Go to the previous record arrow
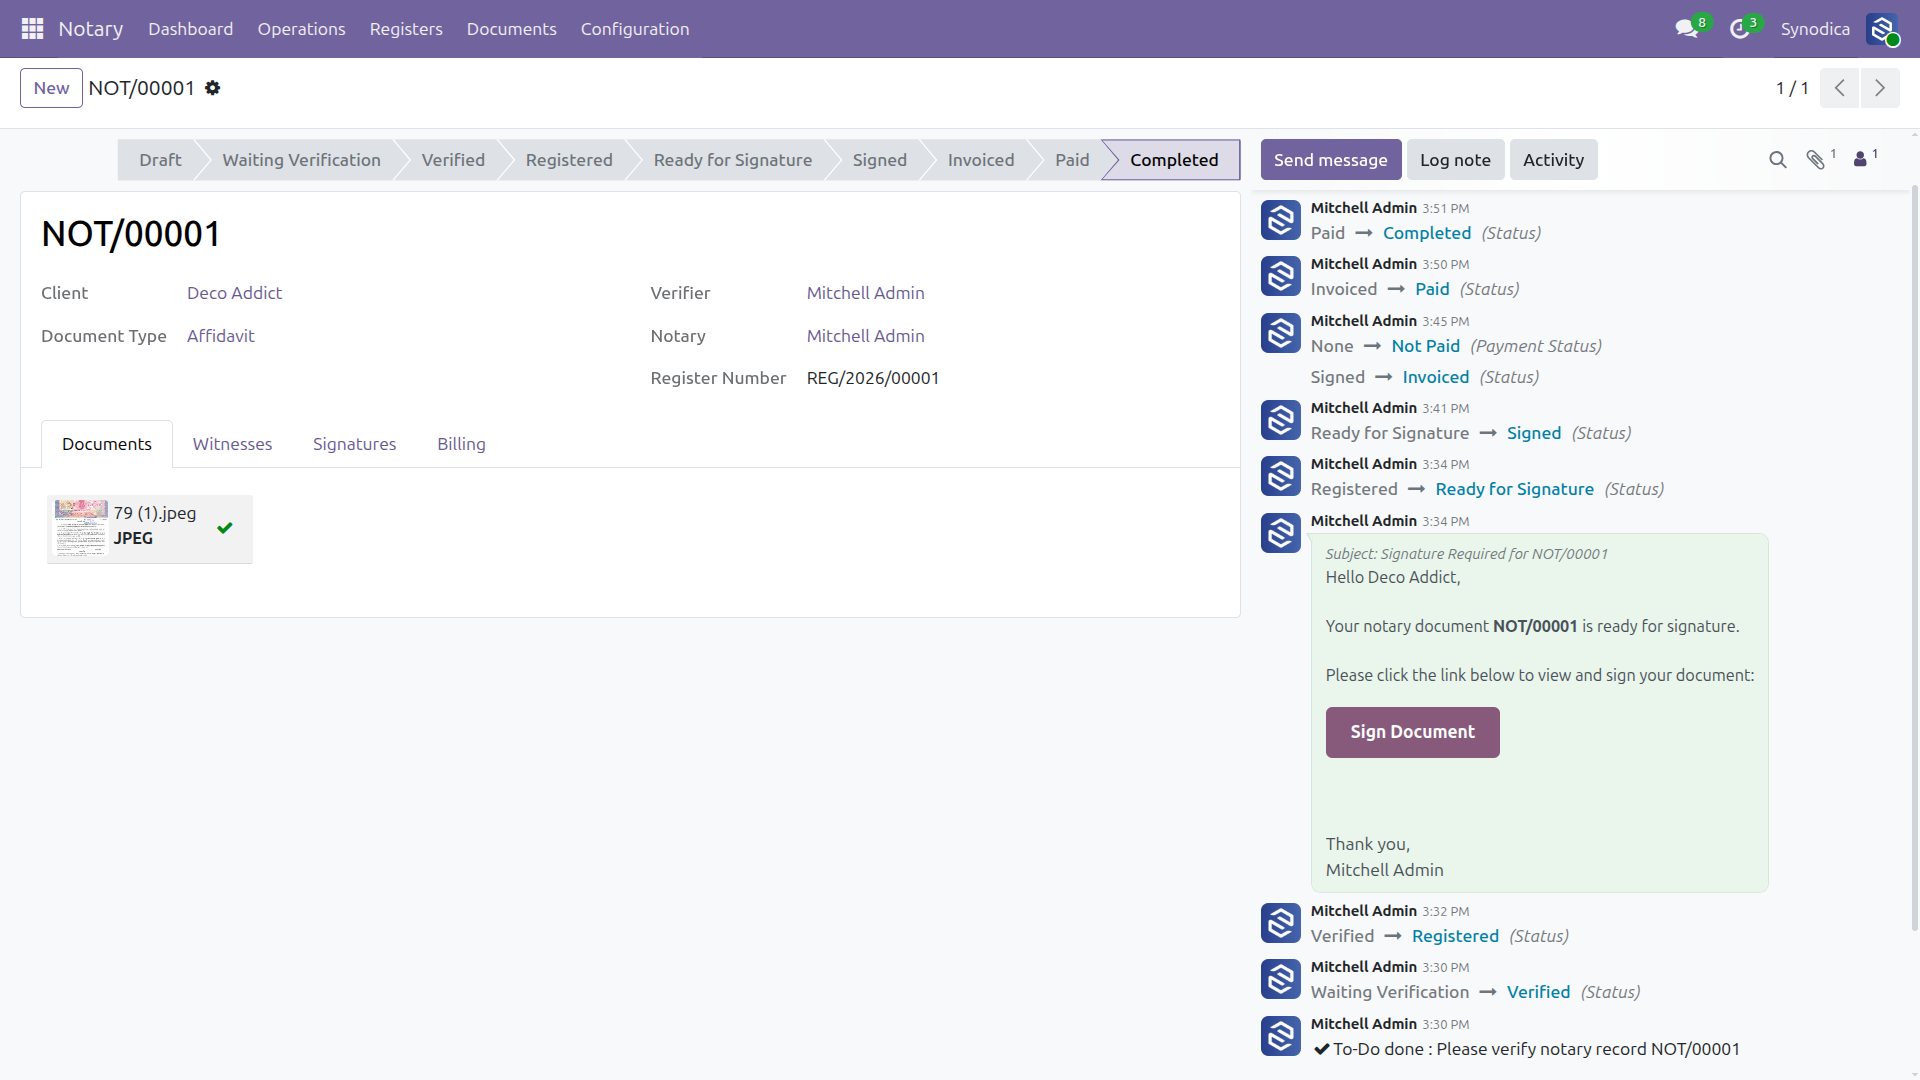 tap(1840, 88)
